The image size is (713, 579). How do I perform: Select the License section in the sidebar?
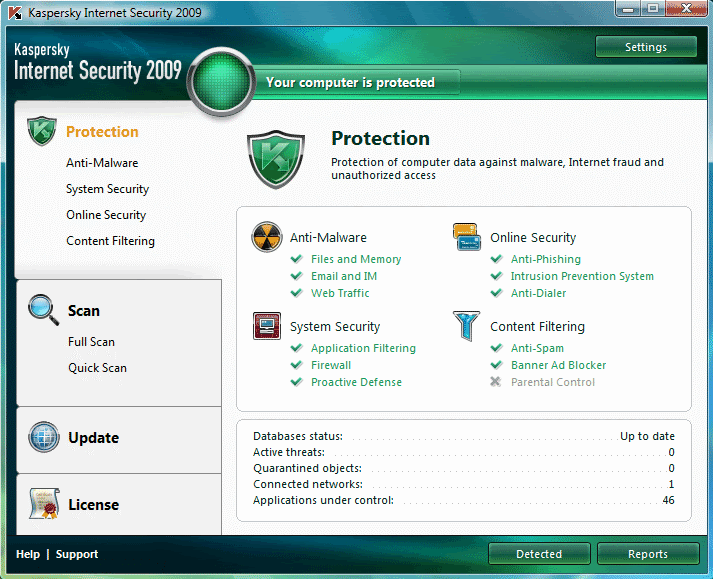point(94,504)
